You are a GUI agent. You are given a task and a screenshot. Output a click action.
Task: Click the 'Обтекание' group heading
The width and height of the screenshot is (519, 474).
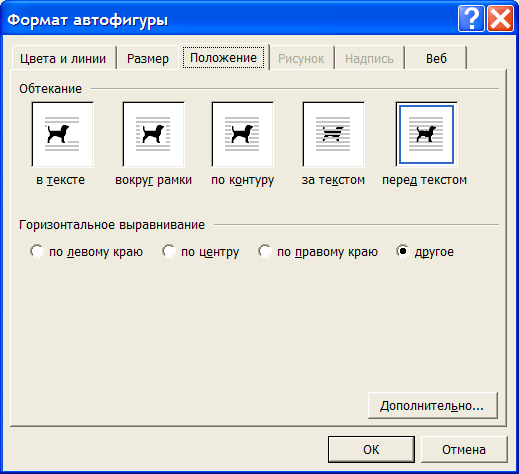point(50,89)
